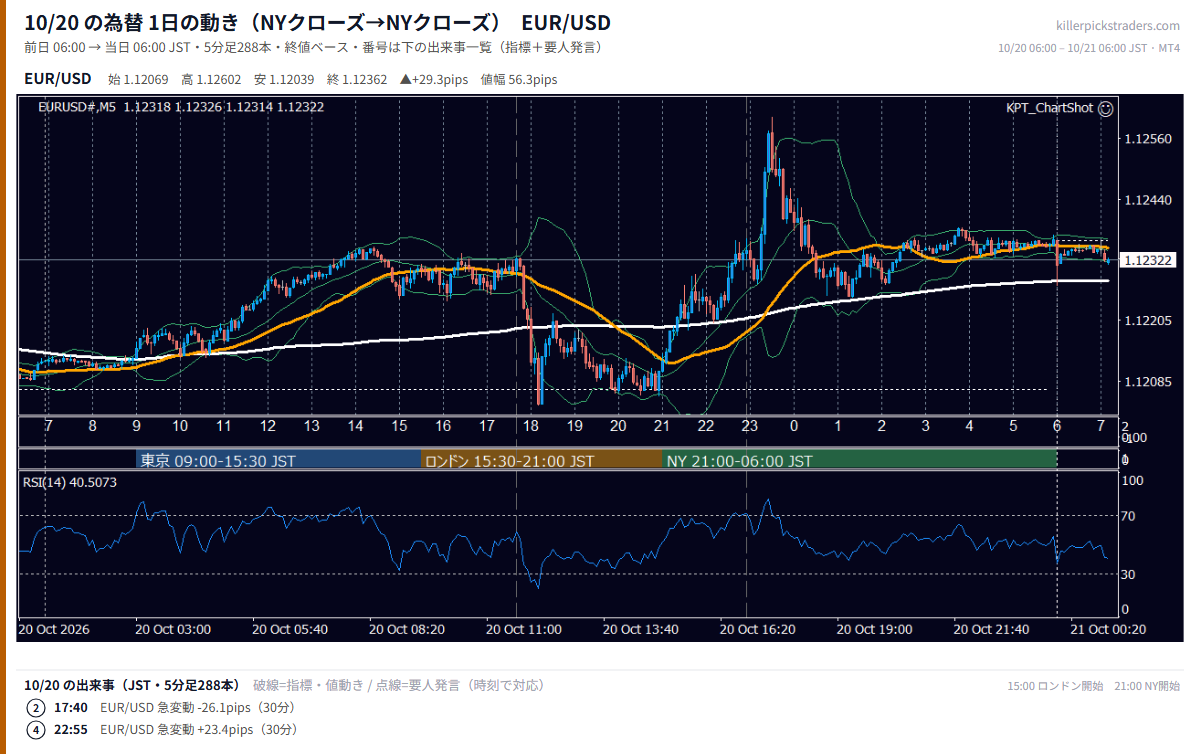Click the 21:00 NY開始 legend text

pos(1146,686)
